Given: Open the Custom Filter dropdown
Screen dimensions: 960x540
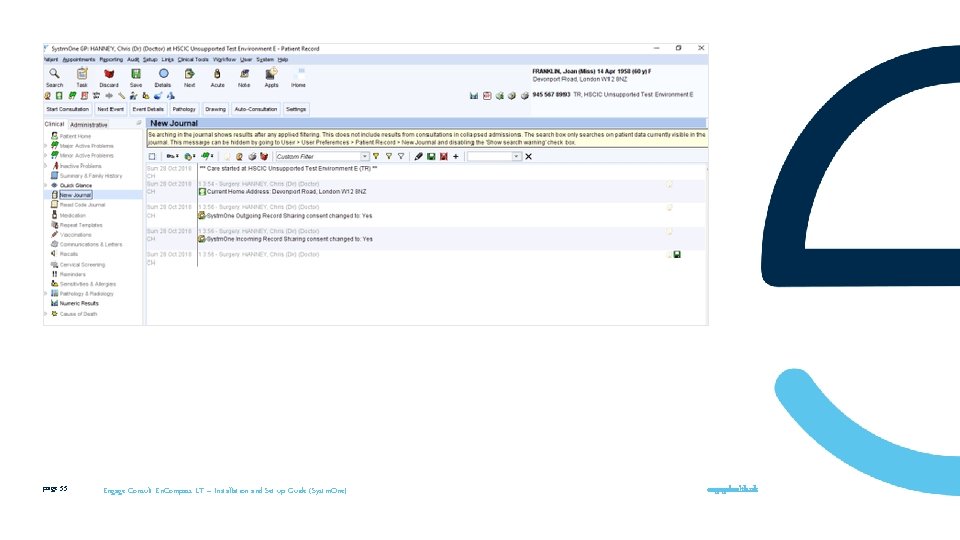Looking at the screenshot, I should pos(365,157).
